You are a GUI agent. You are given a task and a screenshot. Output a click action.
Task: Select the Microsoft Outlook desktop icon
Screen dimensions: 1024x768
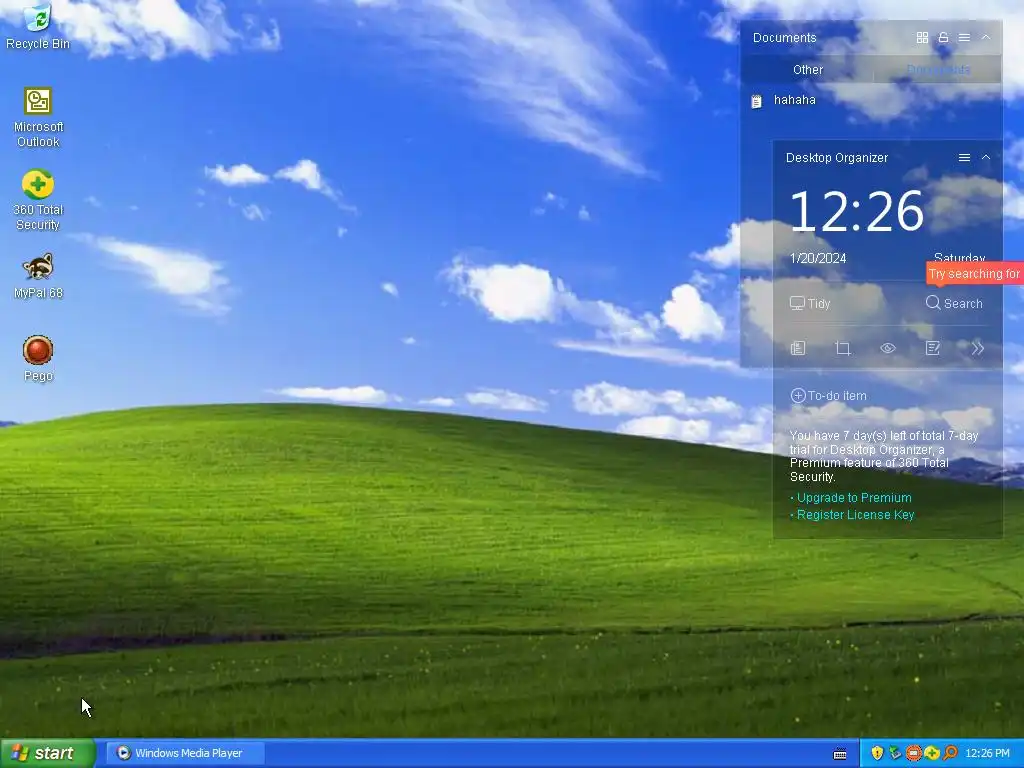point(38,118)
